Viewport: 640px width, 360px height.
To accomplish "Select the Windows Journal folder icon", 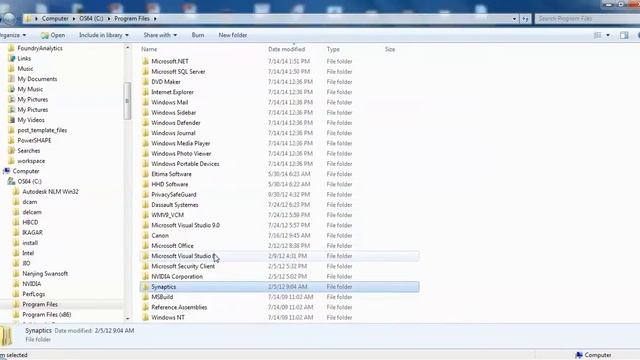I will point(145,133).
